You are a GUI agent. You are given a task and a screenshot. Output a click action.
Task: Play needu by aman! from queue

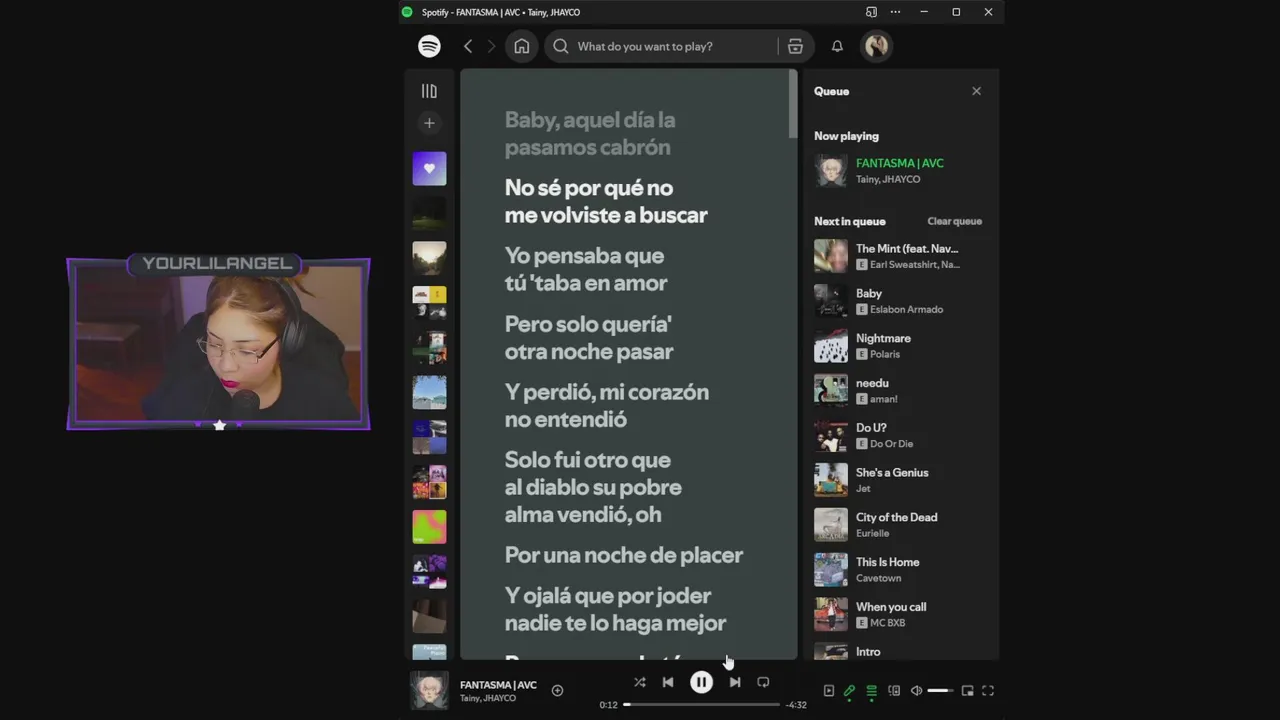pos(900,391)
